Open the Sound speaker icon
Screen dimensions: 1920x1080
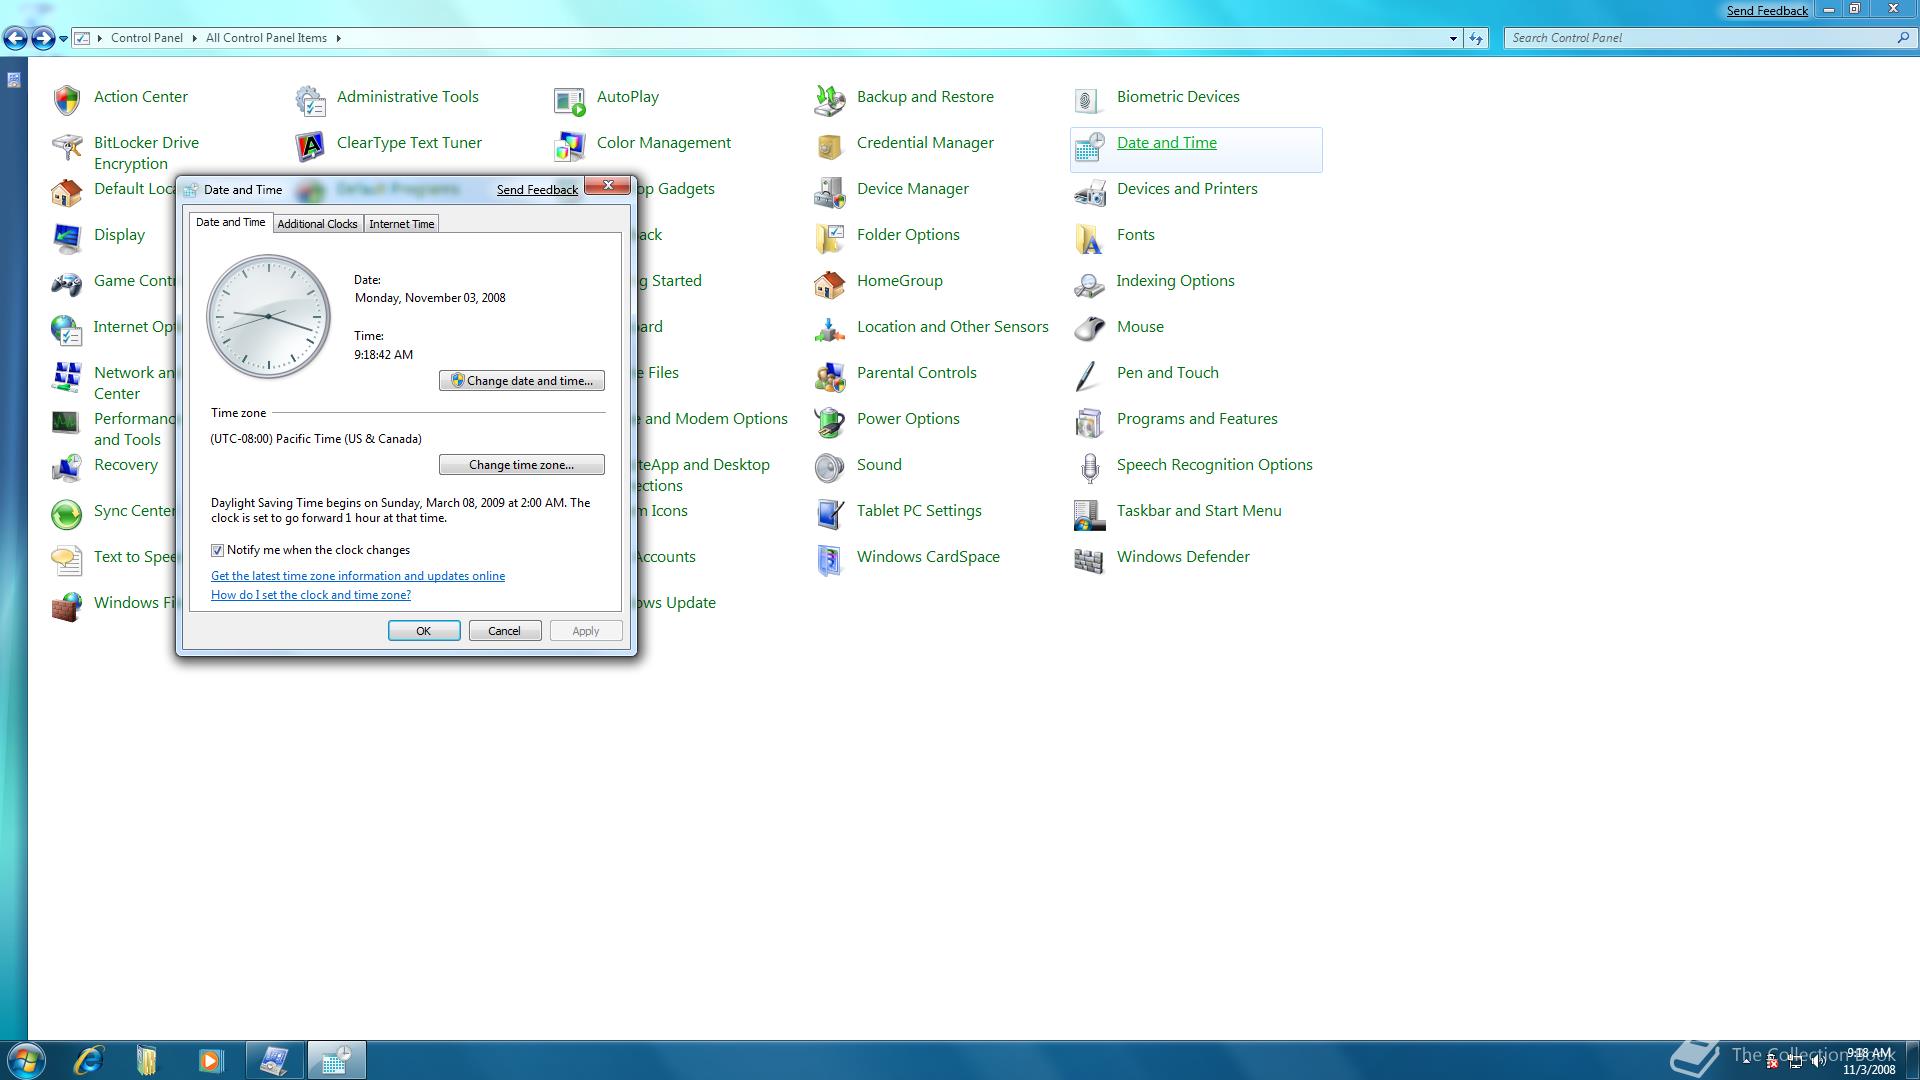830,468
